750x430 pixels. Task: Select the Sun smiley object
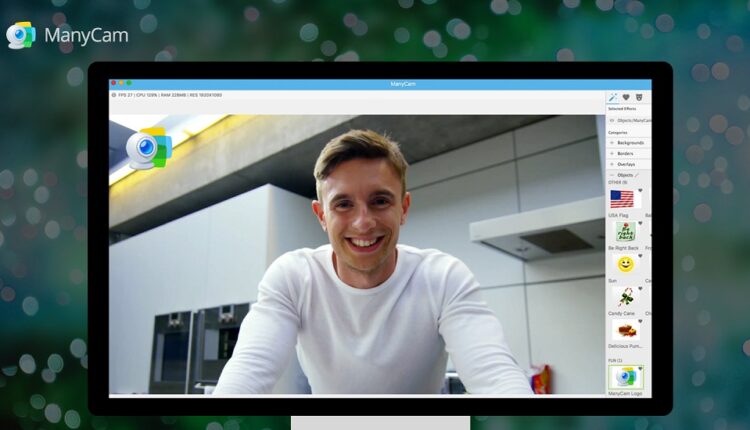coord(625,264)
